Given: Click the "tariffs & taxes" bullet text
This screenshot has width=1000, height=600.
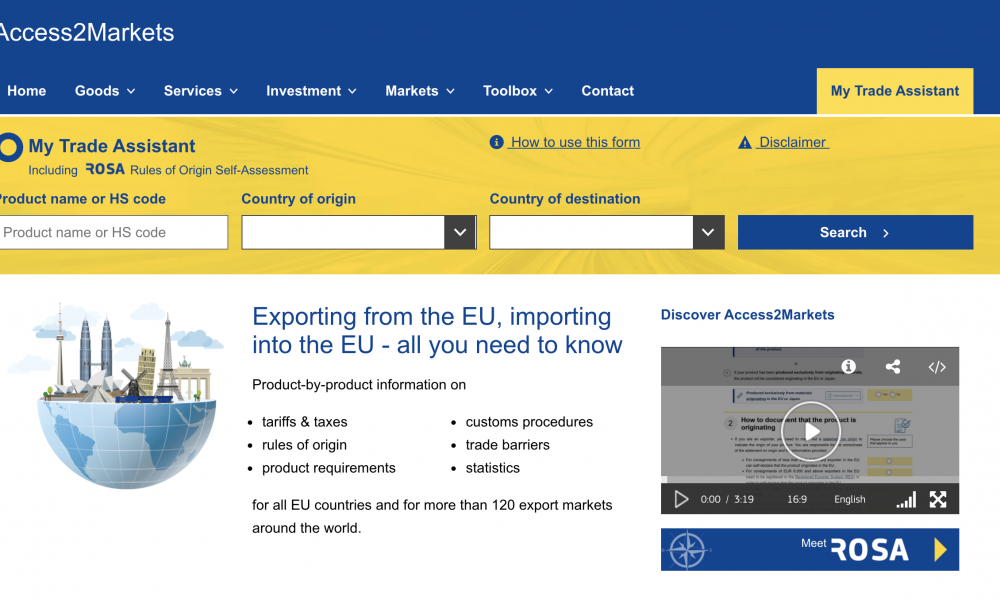Looking at the screenshot, I should tap(305, 421).
